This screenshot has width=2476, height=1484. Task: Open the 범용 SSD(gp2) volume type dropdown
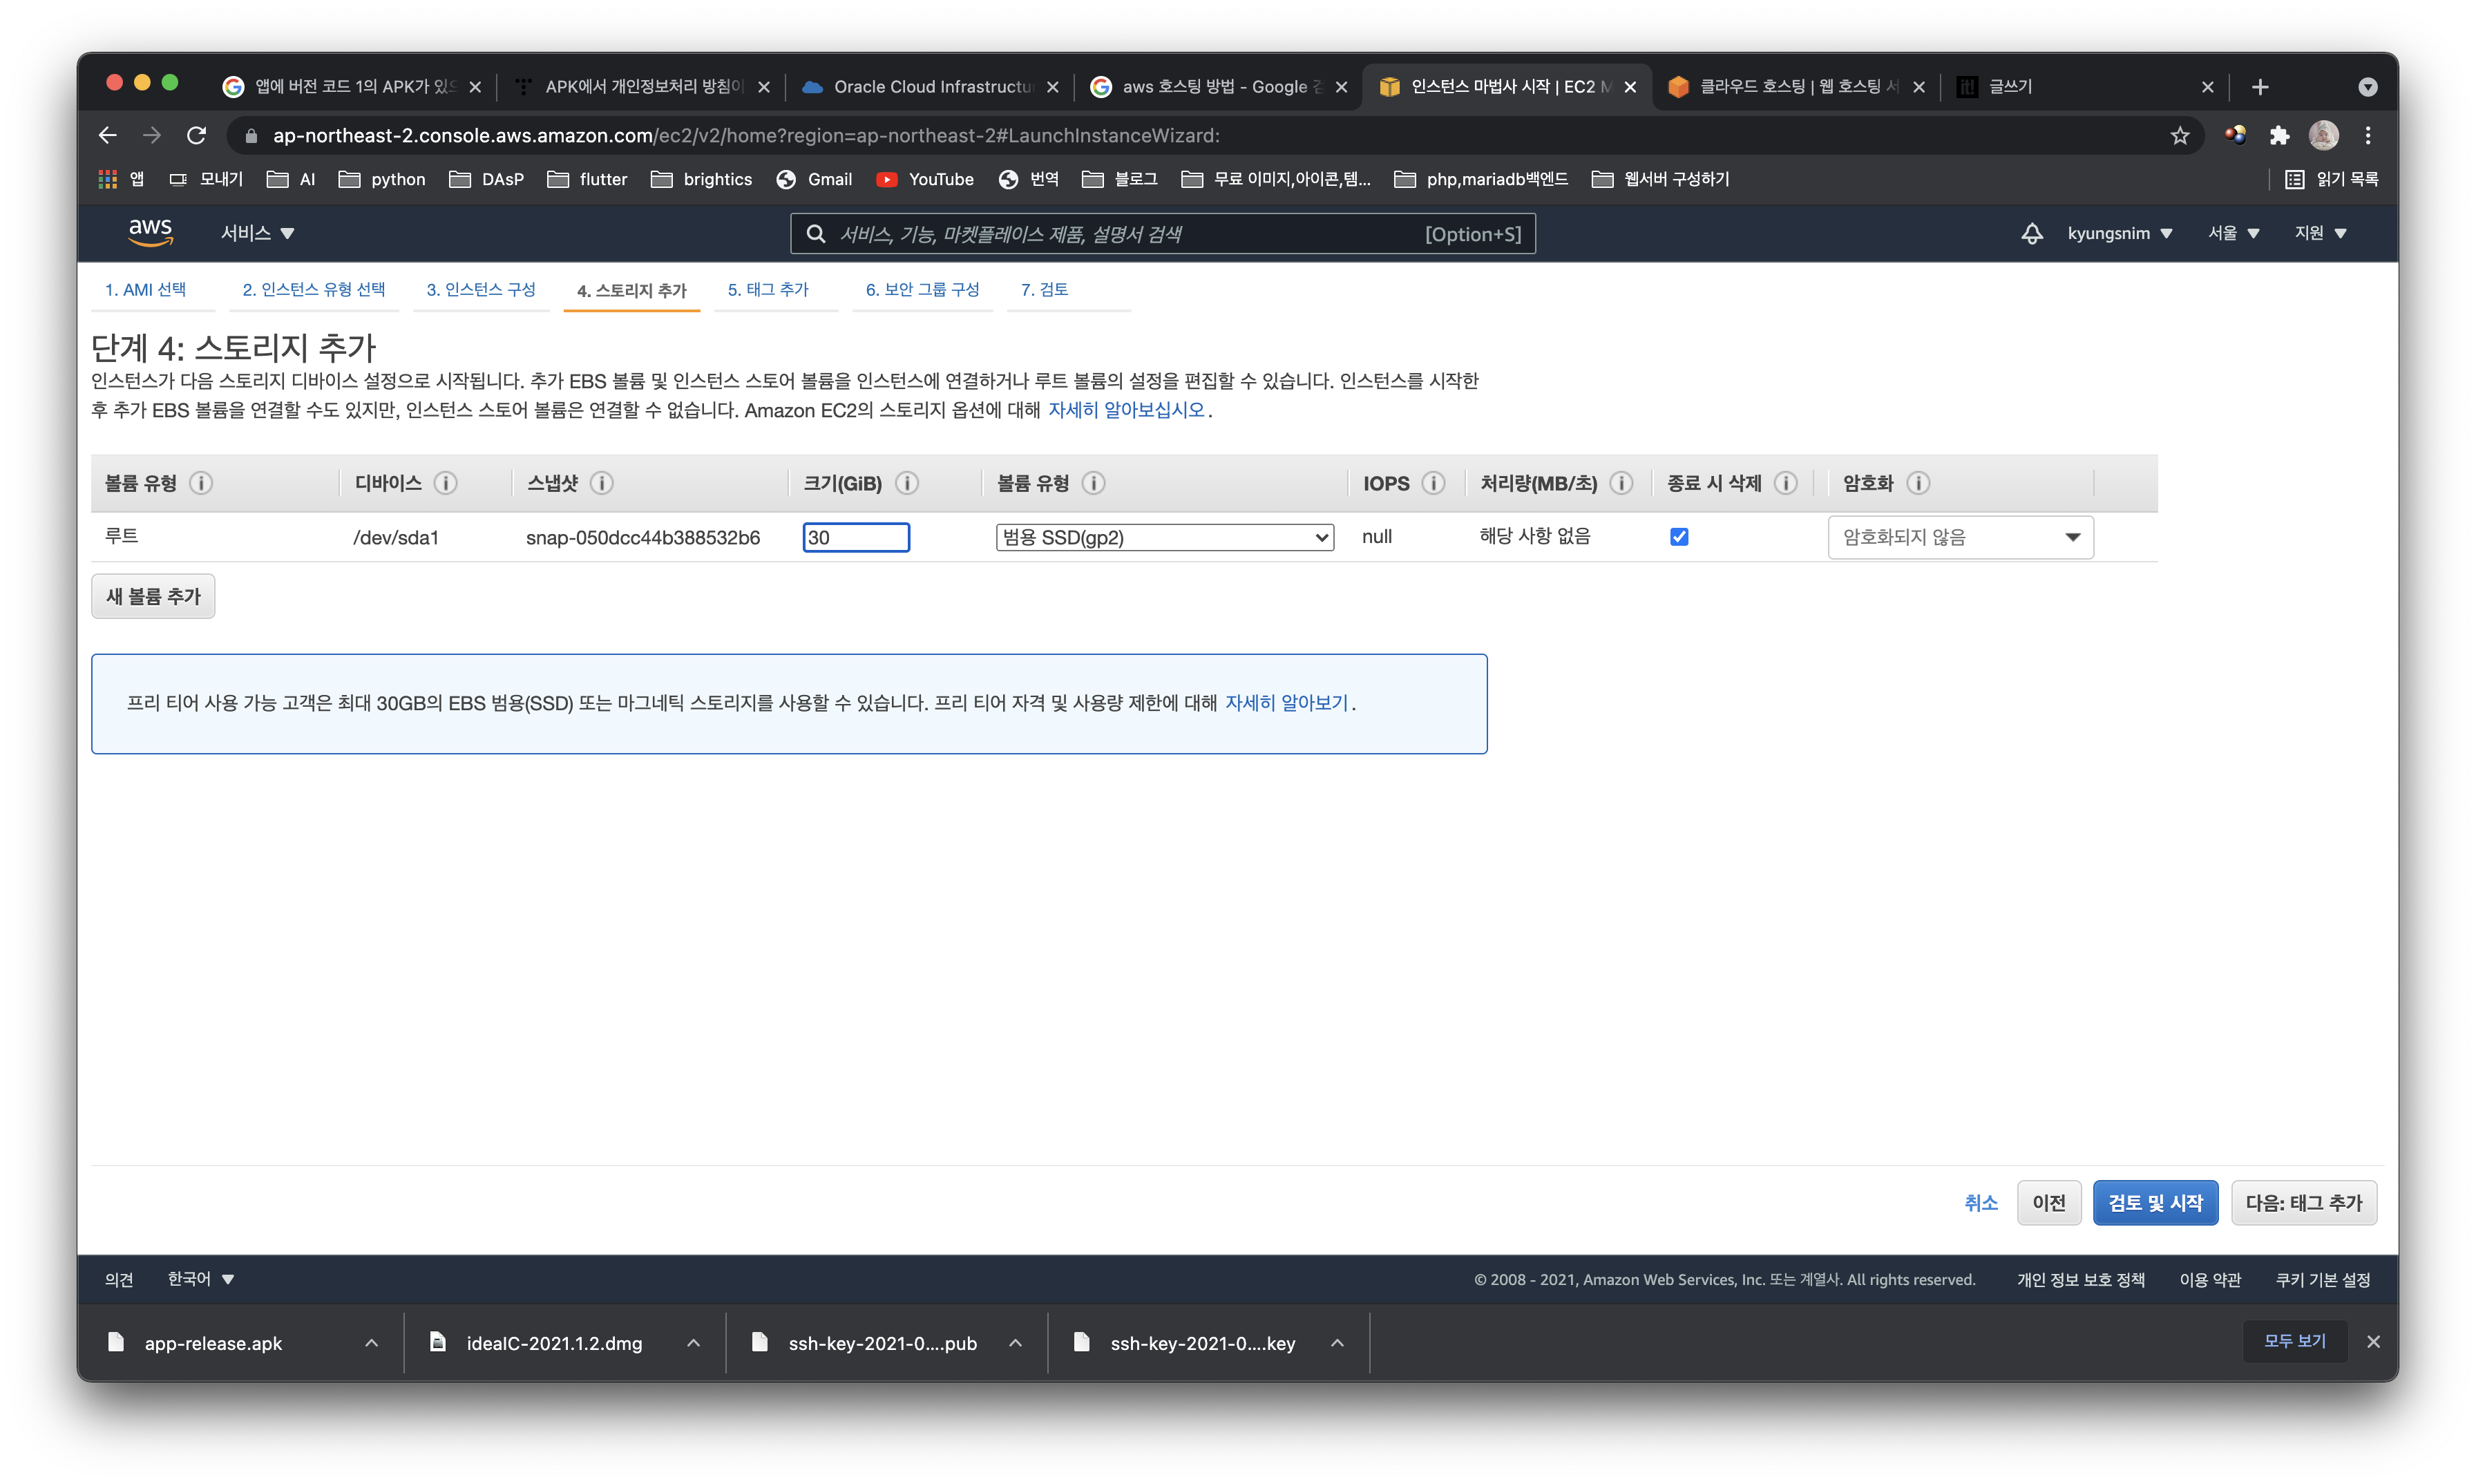(1164, 538)
